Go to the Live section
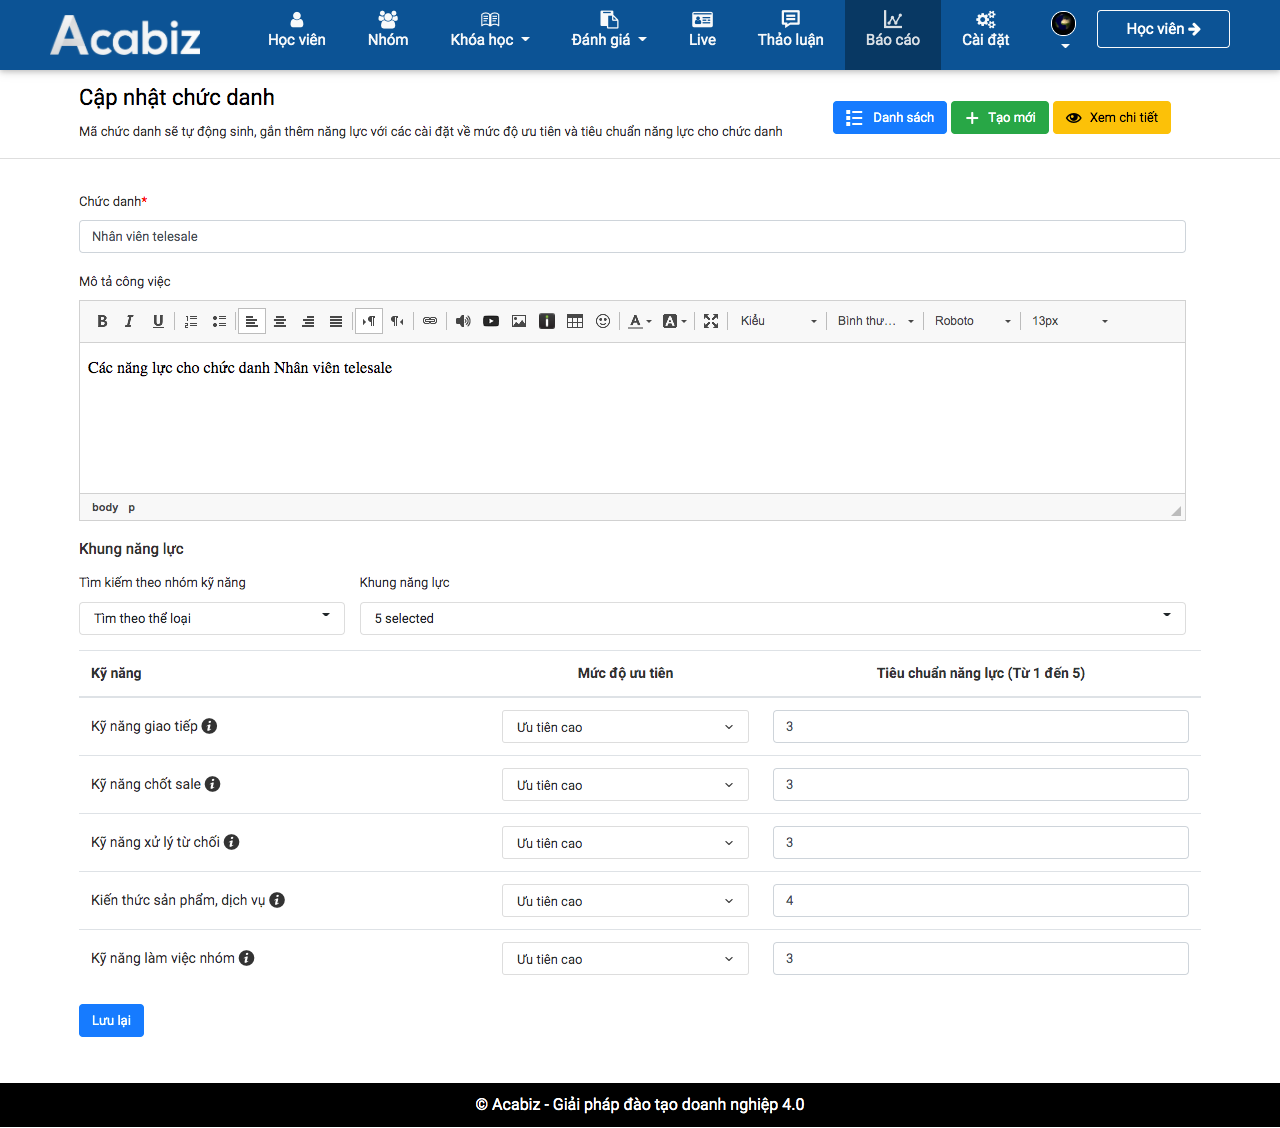Viewport: 1280px width, 1128px height. pos(703,29)
